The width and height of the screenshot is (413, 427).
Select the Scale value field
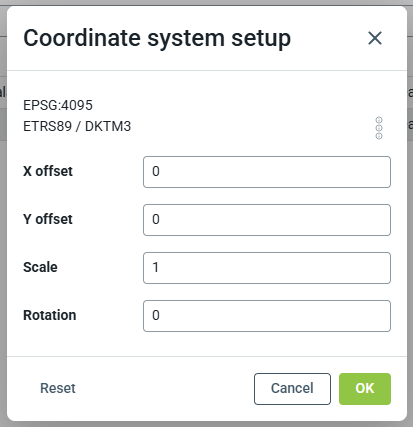tap(267, 268)
